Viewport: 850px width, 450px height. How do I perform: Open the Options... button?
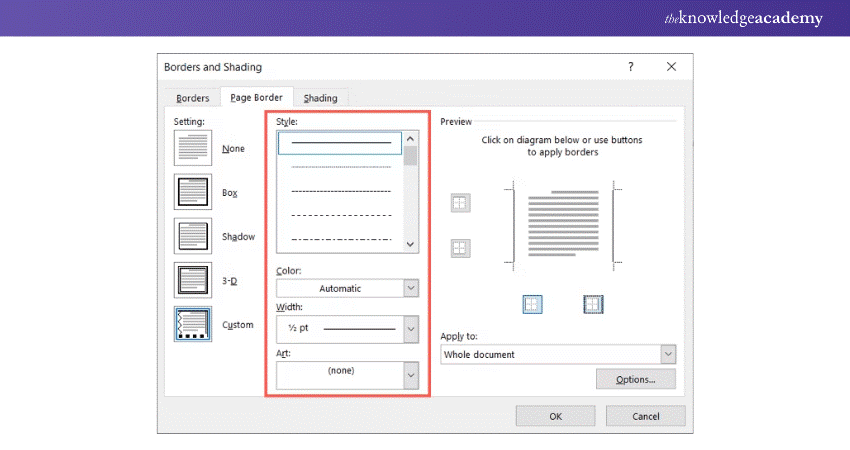click(x=635, y=379)
